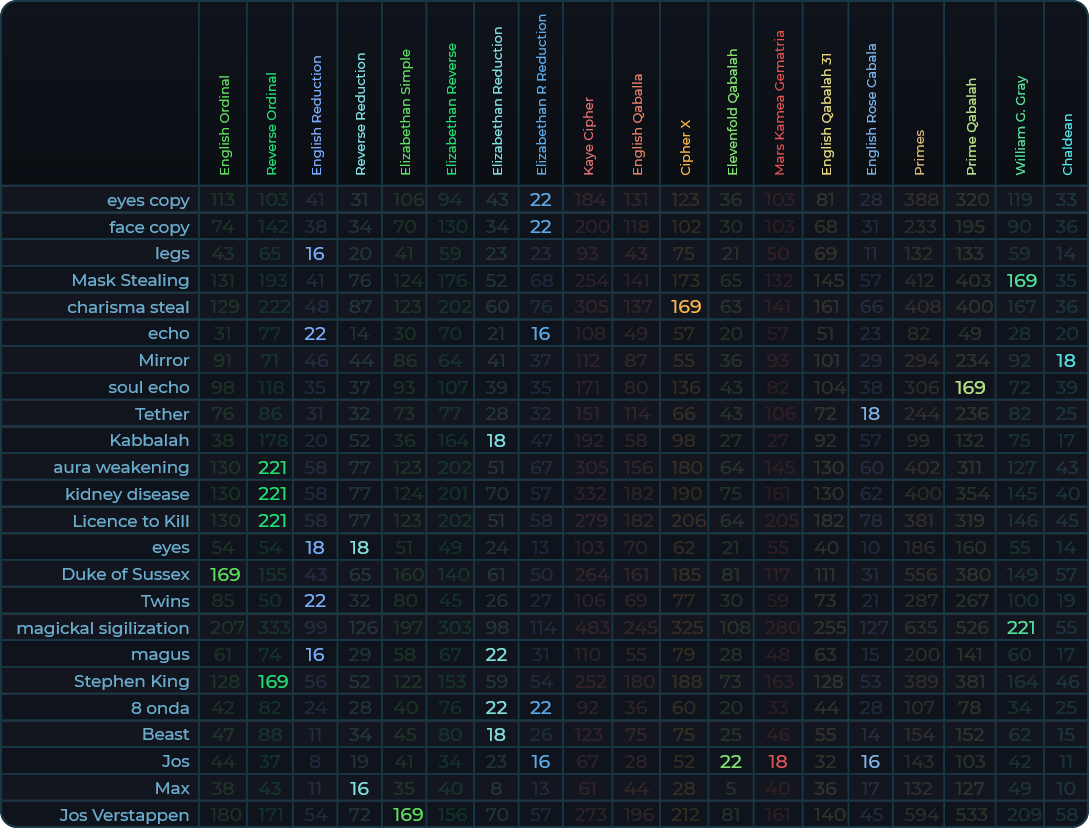Select the 'magickal sigilization' row label
The height and width of the screenshot is (828, 1089).
pos(103,628)
